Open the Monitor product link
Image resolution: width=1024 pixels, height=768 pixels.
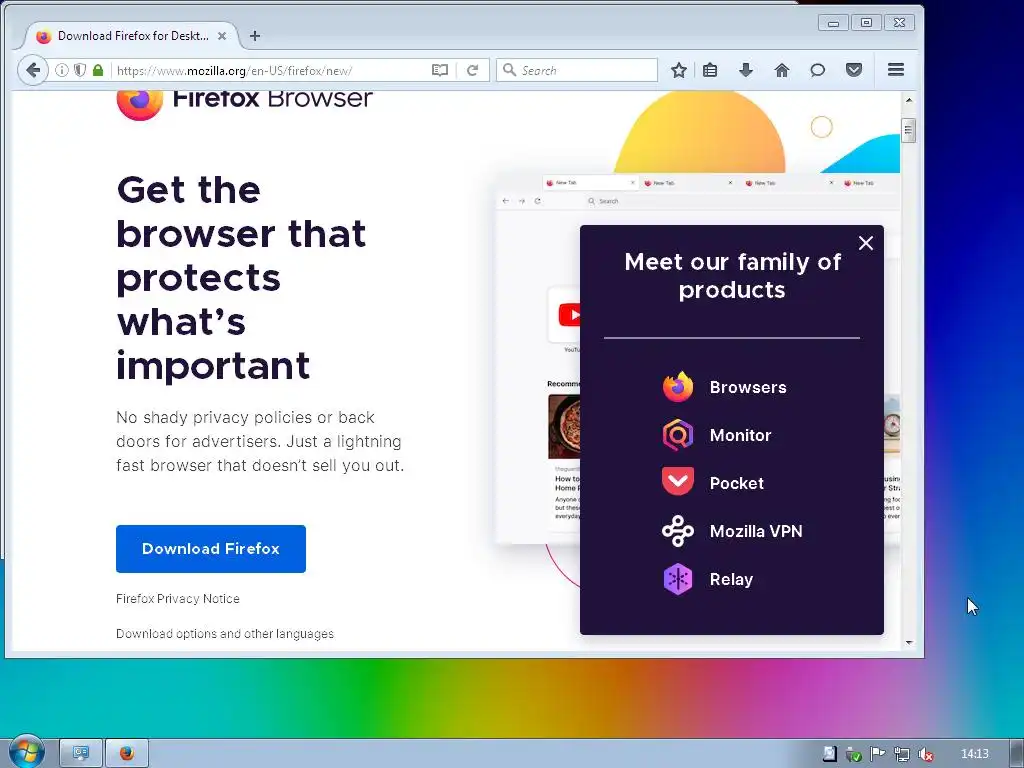tap(741, 435)
